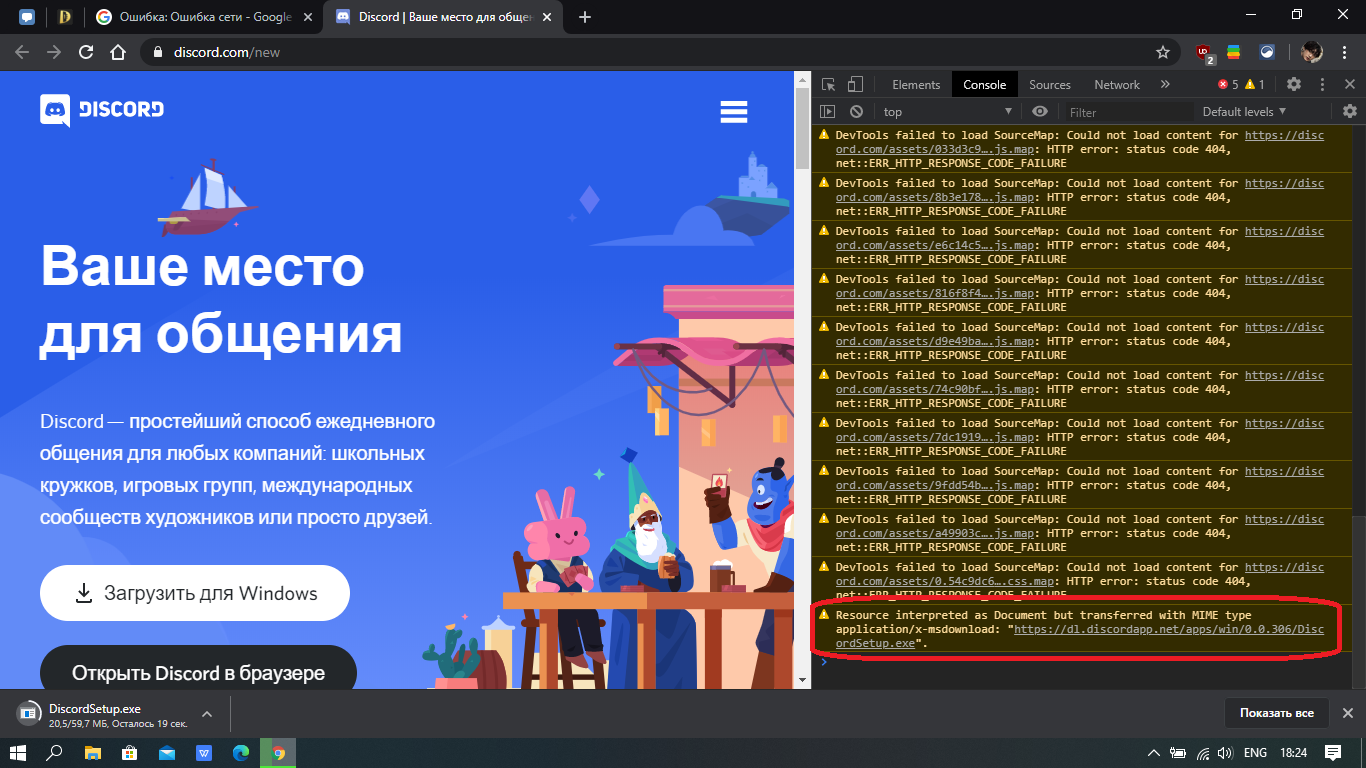Click the ENG language indicator
This screenshot has width=1366, height=768.
click(x=1254, y=752)
